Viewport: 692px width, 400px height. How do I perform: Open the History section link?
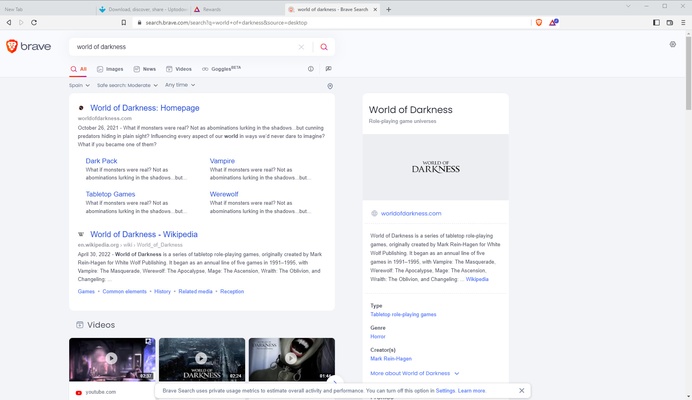162,291
